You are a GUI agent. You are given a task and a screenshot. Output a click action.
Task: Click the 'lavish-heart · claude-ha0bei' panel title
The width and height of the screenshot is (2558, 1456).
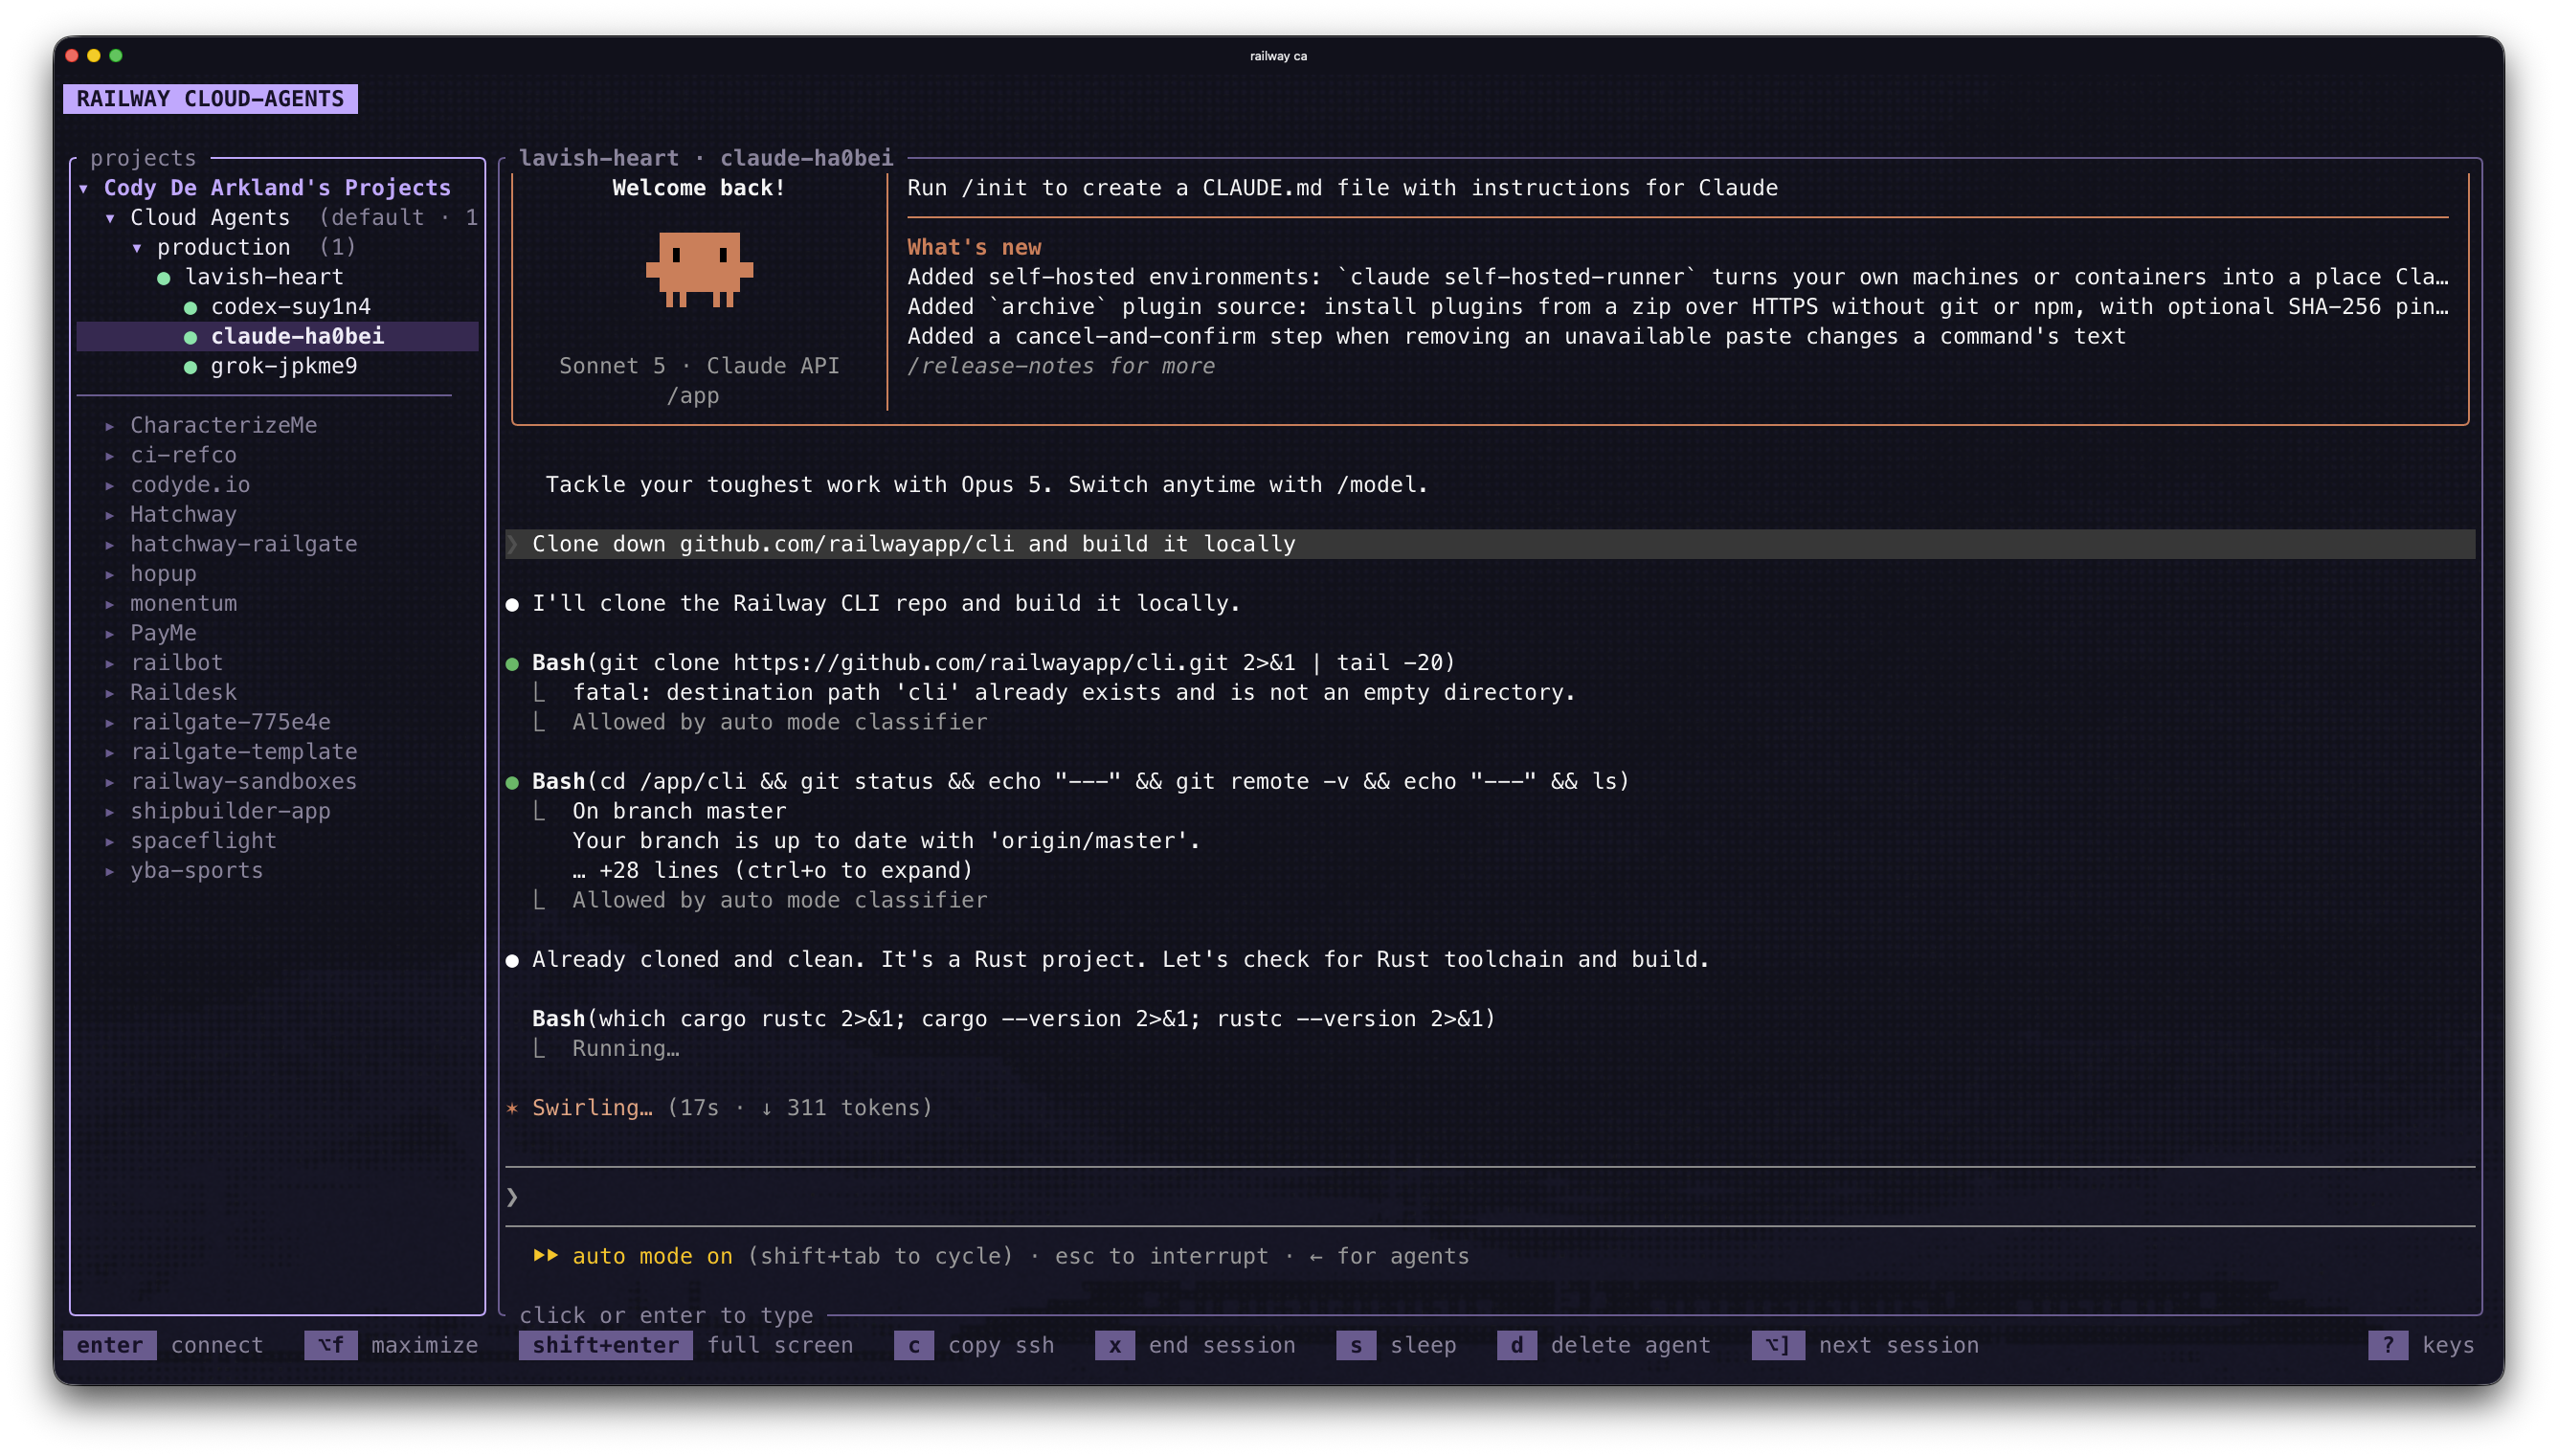pos(706,158)
